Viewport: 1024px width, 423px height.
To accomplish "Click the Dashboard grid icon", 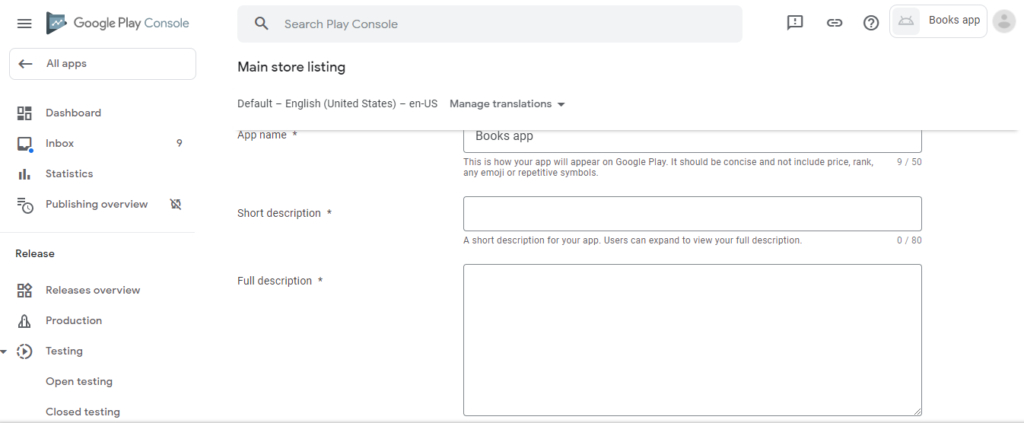I will 24,113.
